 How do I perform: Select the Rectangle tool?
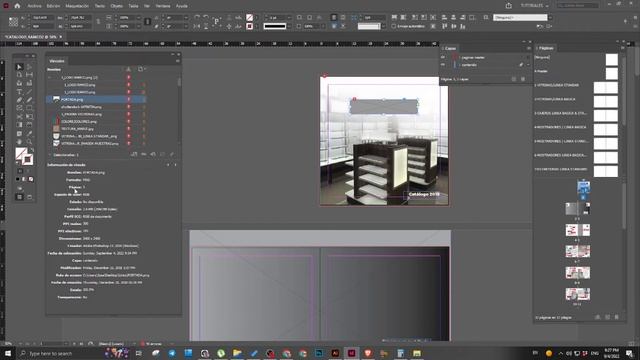pos(29,108)
